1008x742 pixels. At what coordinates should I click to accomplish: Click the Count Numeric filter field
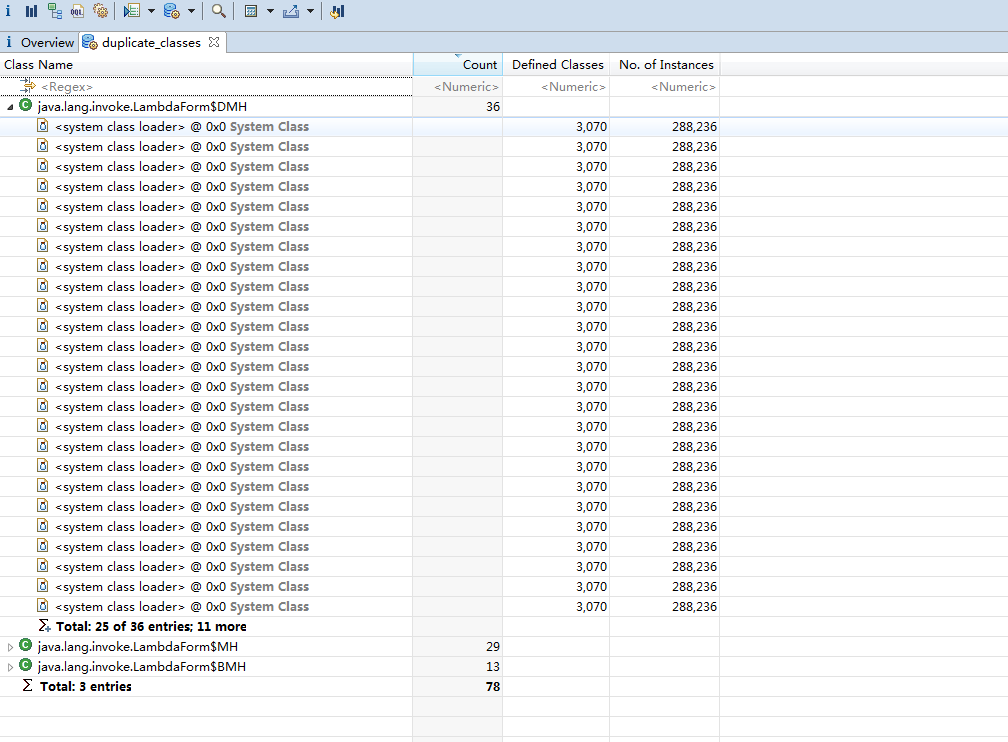coord(458,86)
